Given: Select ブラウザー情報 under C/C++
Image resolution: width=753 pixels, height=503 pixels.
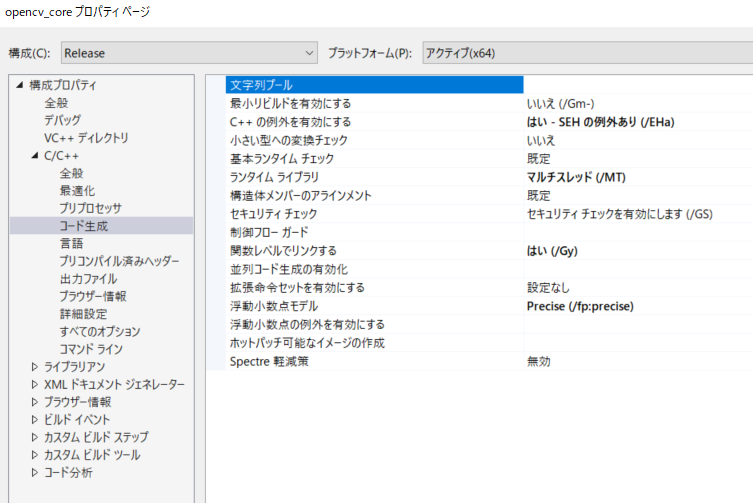Looking at the screenshot, I should 93,296.
